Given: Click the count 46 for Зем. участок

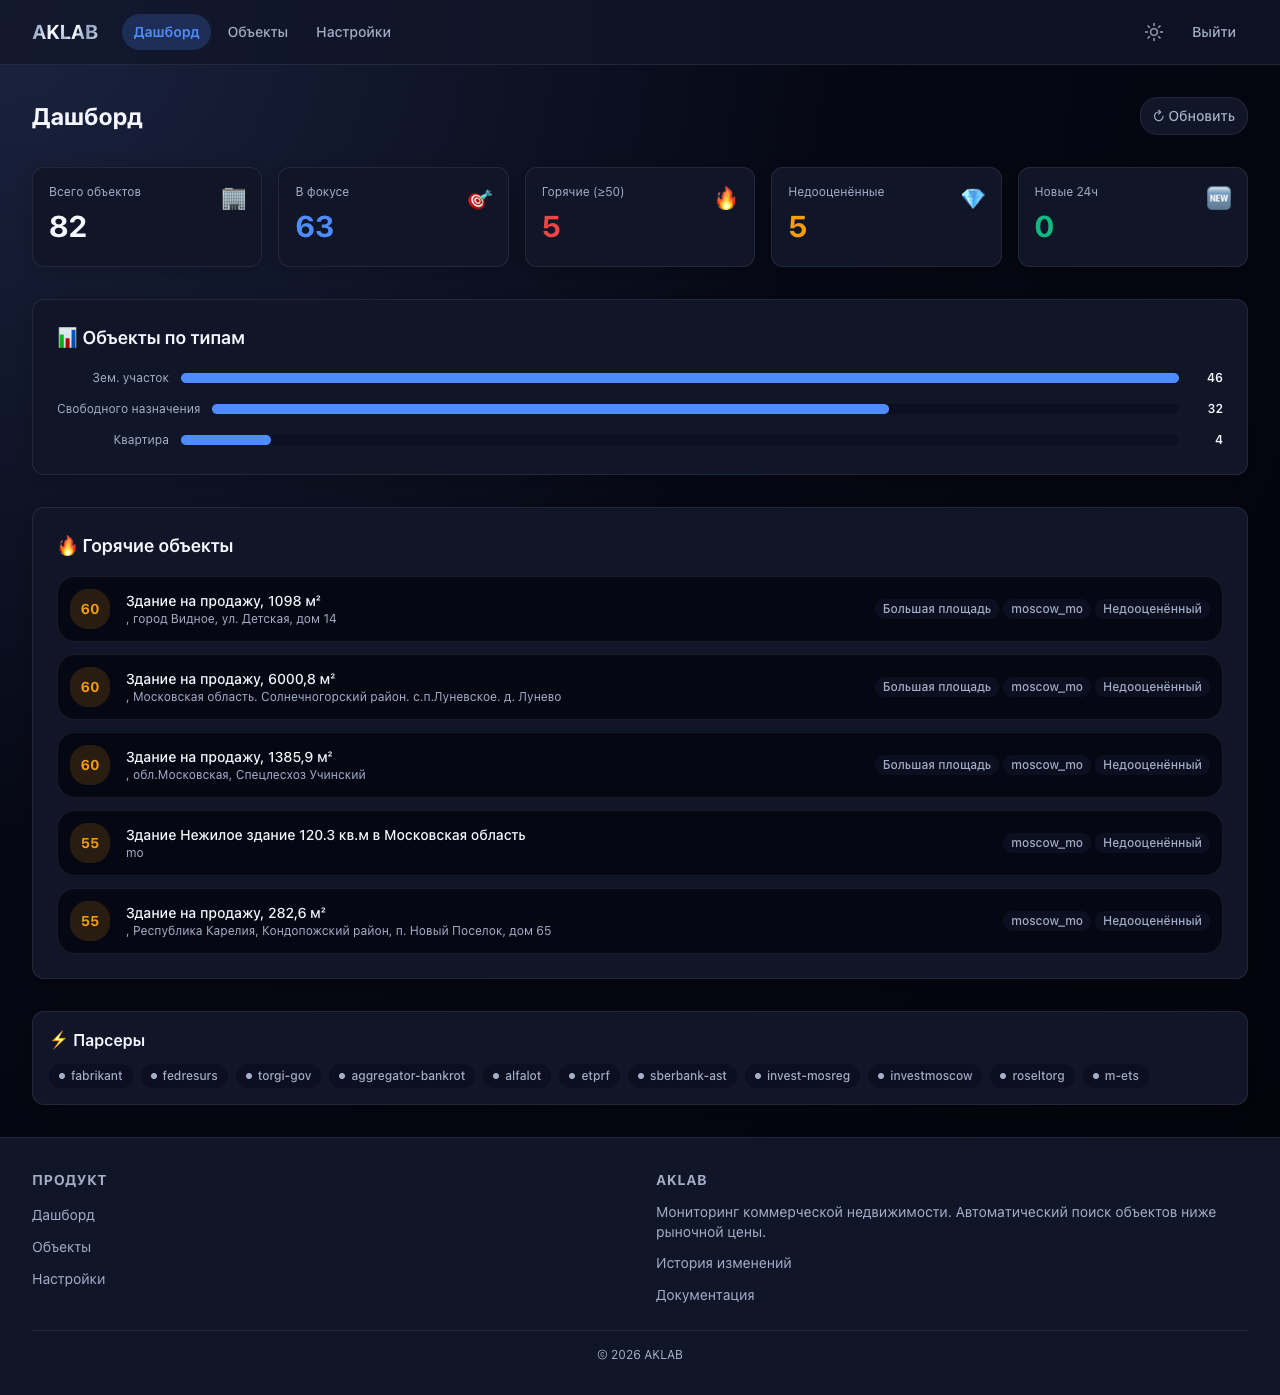Looking at the screenshot, I should (x=1215, y=378).
